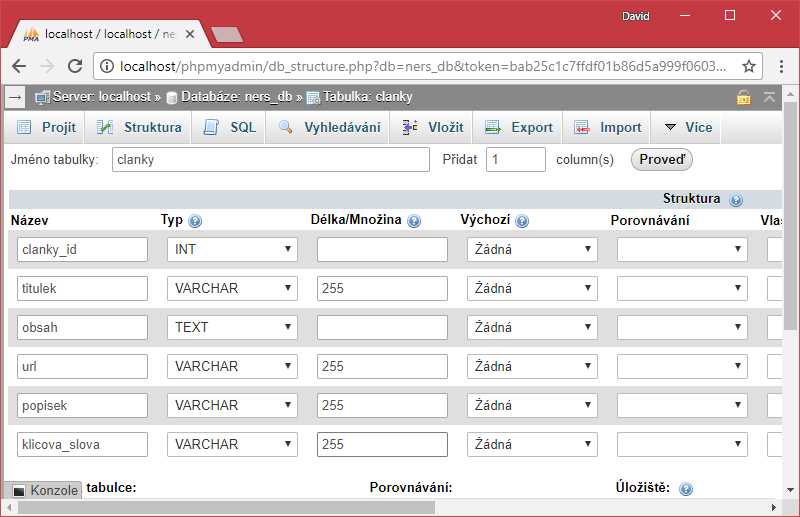
Task: Open type dropdown for klicova_slova row
Action: pyautogui.click(x=232, y=445)
